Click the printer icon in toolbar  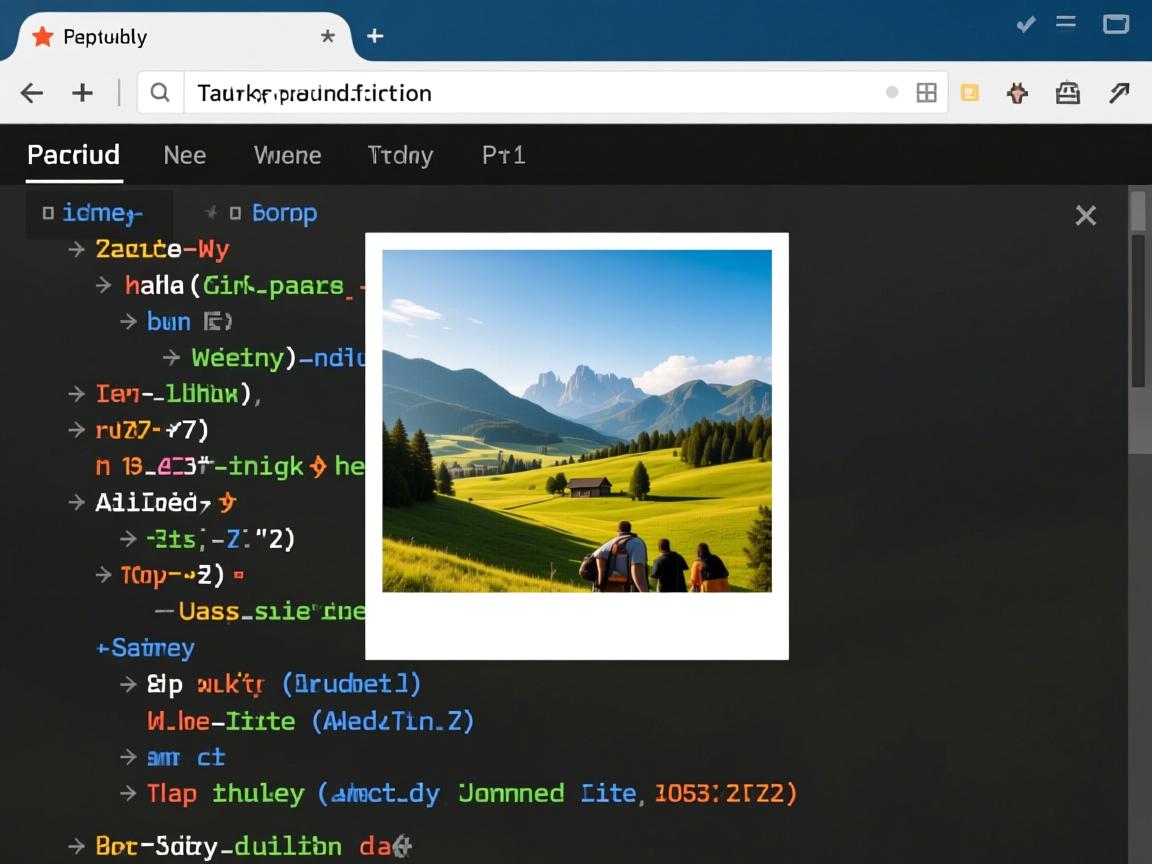1068,93
